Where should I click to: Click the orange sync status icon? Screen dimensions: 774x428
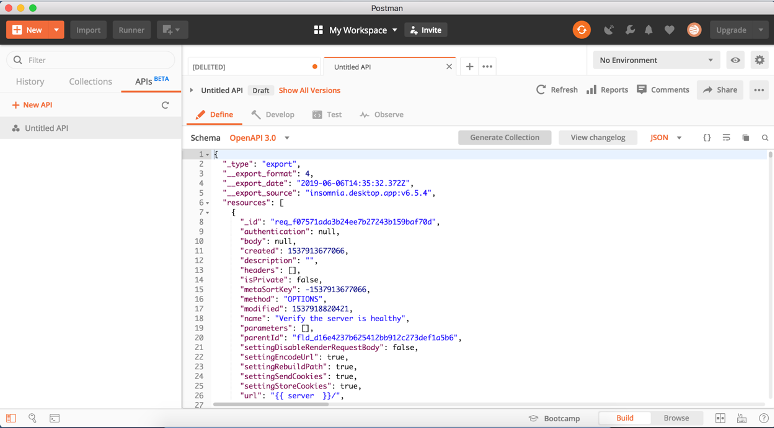pos(581,30)
